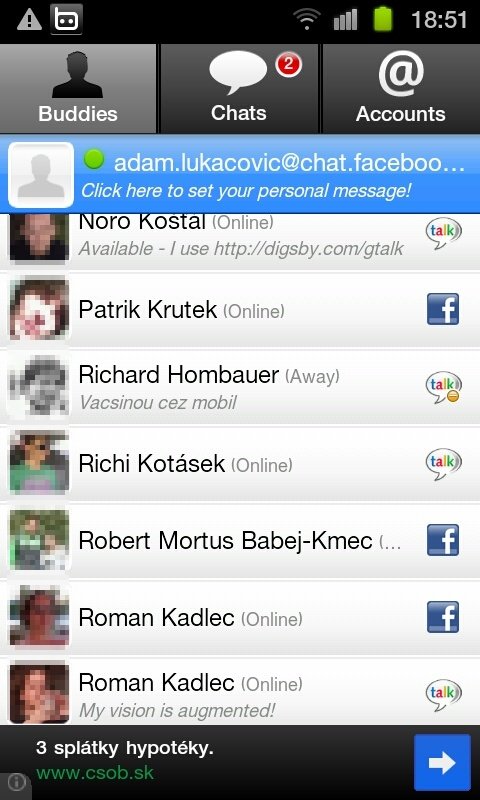Tap the away Talk icon beside Richard Hombauer
Viewport: 480px width, 800px height.
pyautogui.click(x=443, y=387)
